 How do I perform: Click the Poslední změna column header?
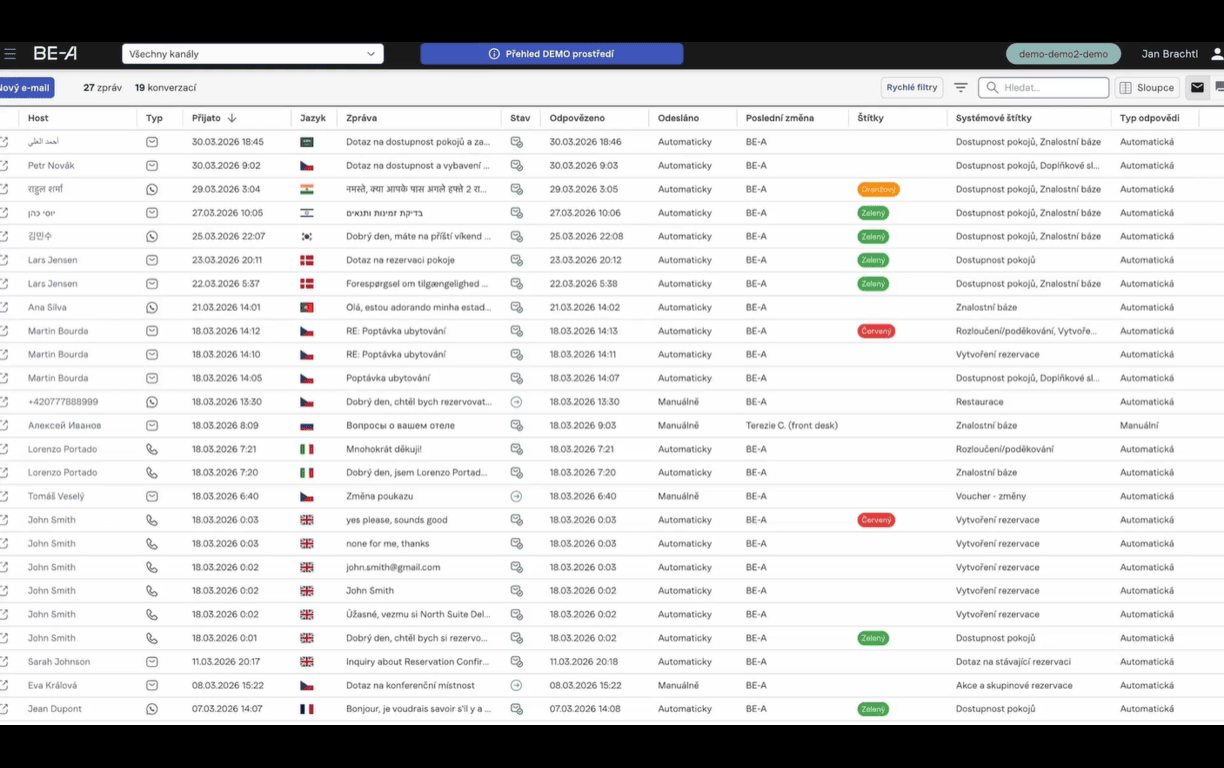tap(780, 118)
